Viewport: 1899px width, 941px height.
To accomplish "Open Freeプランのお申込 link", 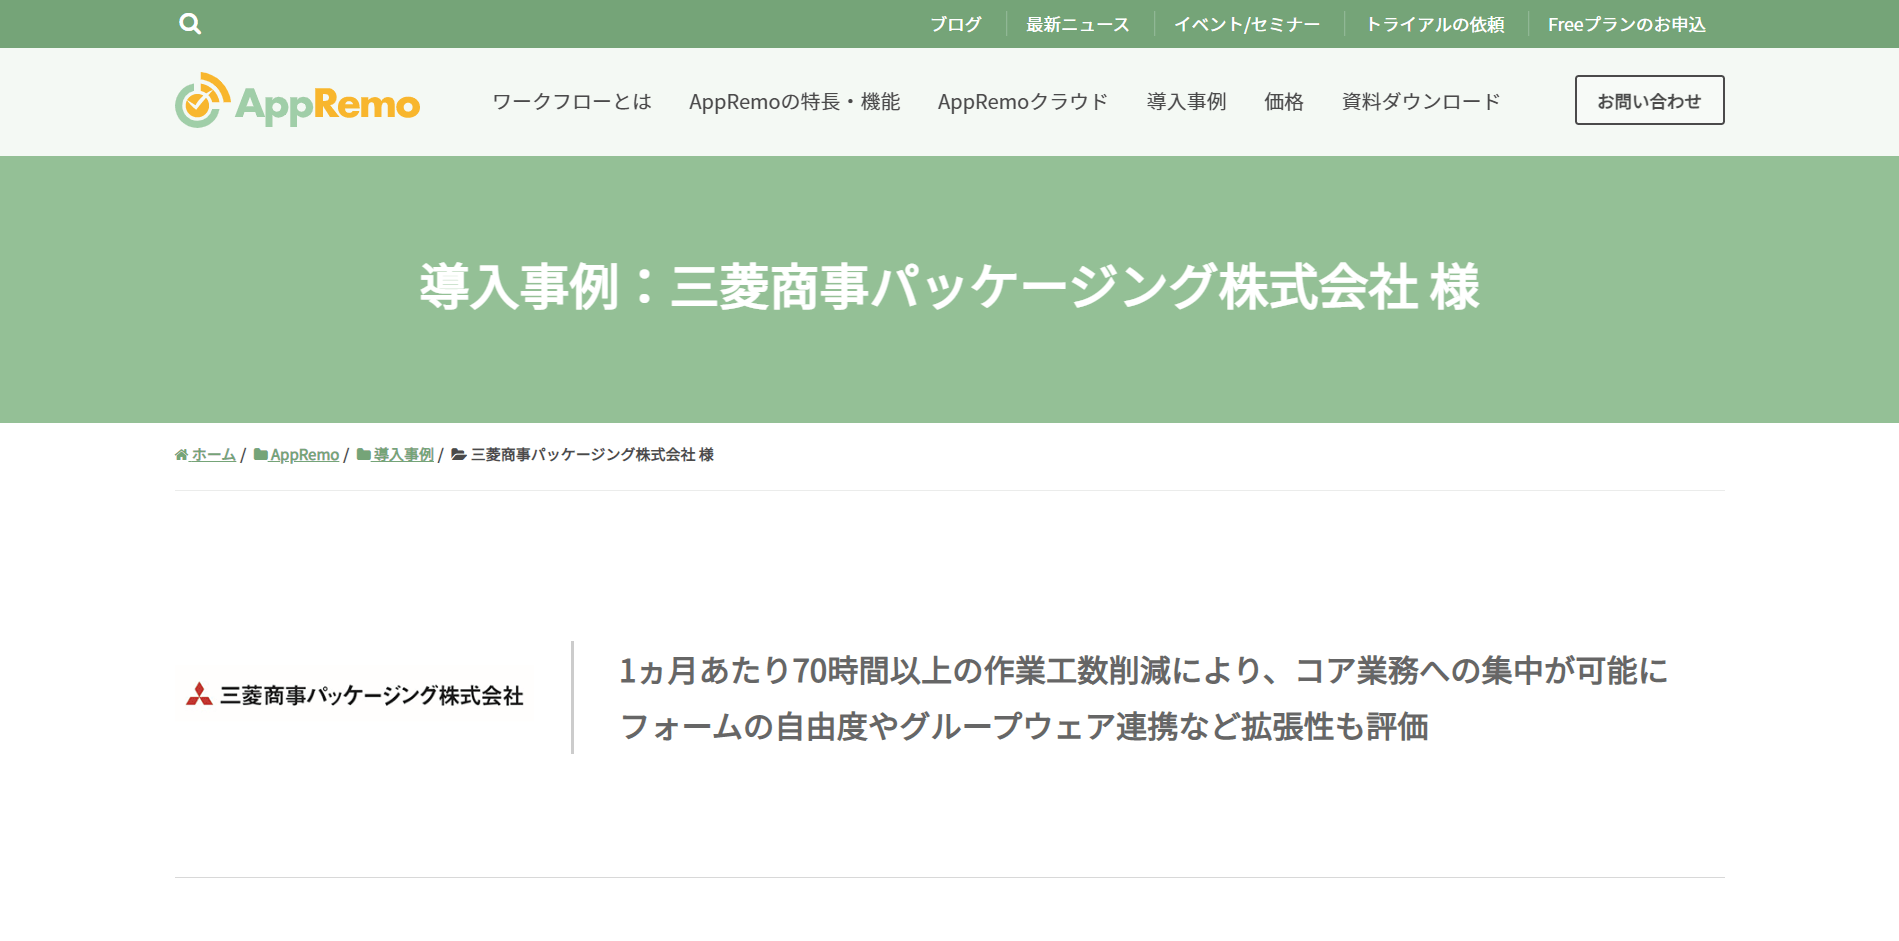I will tap(1627, 24).
